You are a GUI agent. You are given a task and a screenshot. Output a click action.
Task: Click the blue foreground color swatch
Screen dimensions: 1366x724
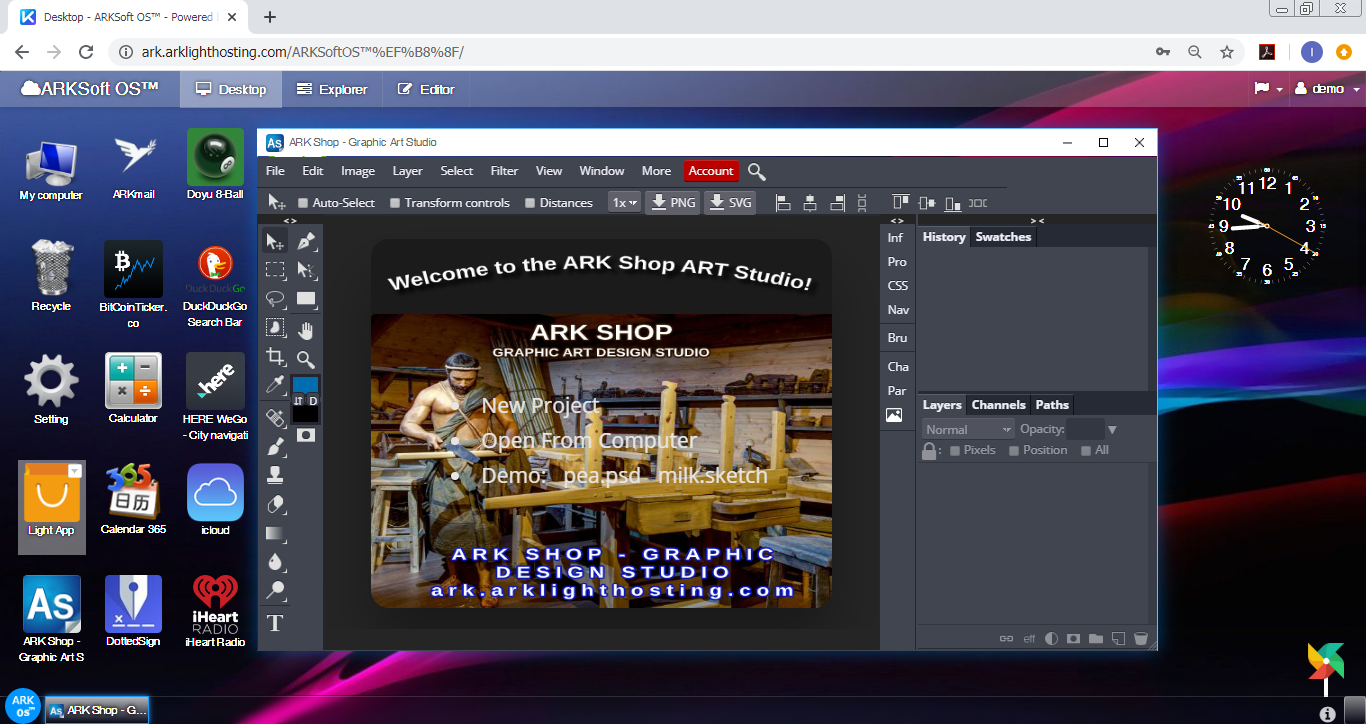click(x=305, y=385)
